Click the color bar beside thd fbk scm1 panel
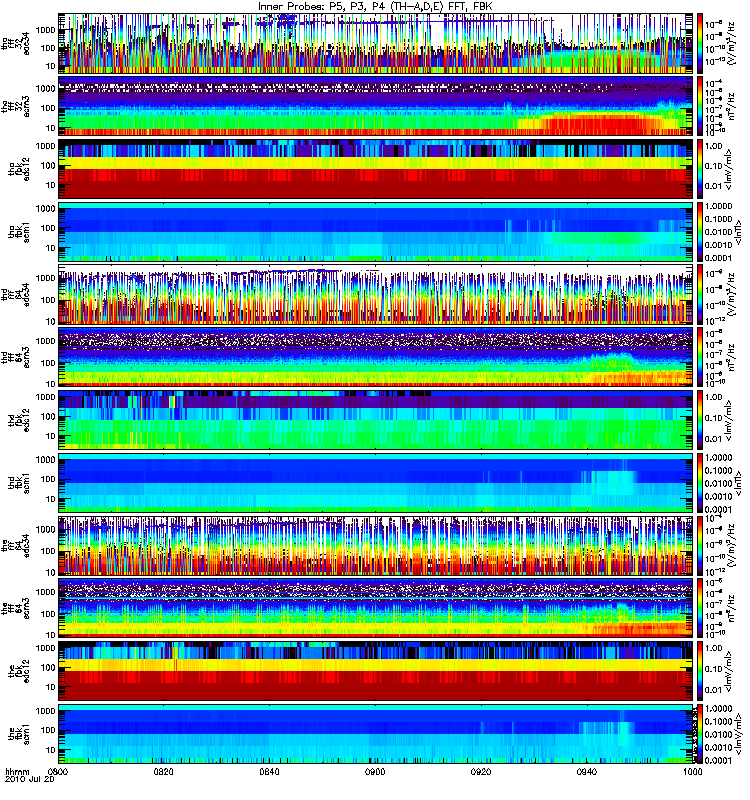Image resolution: width=750 pixels, height=800 pixels. click(700, 483)
